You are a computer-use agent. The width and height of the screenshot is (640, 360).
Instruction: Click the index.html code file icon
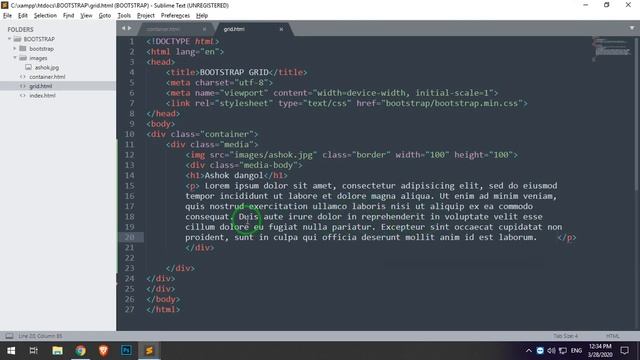pyautogui.click(x=22, y=96)
